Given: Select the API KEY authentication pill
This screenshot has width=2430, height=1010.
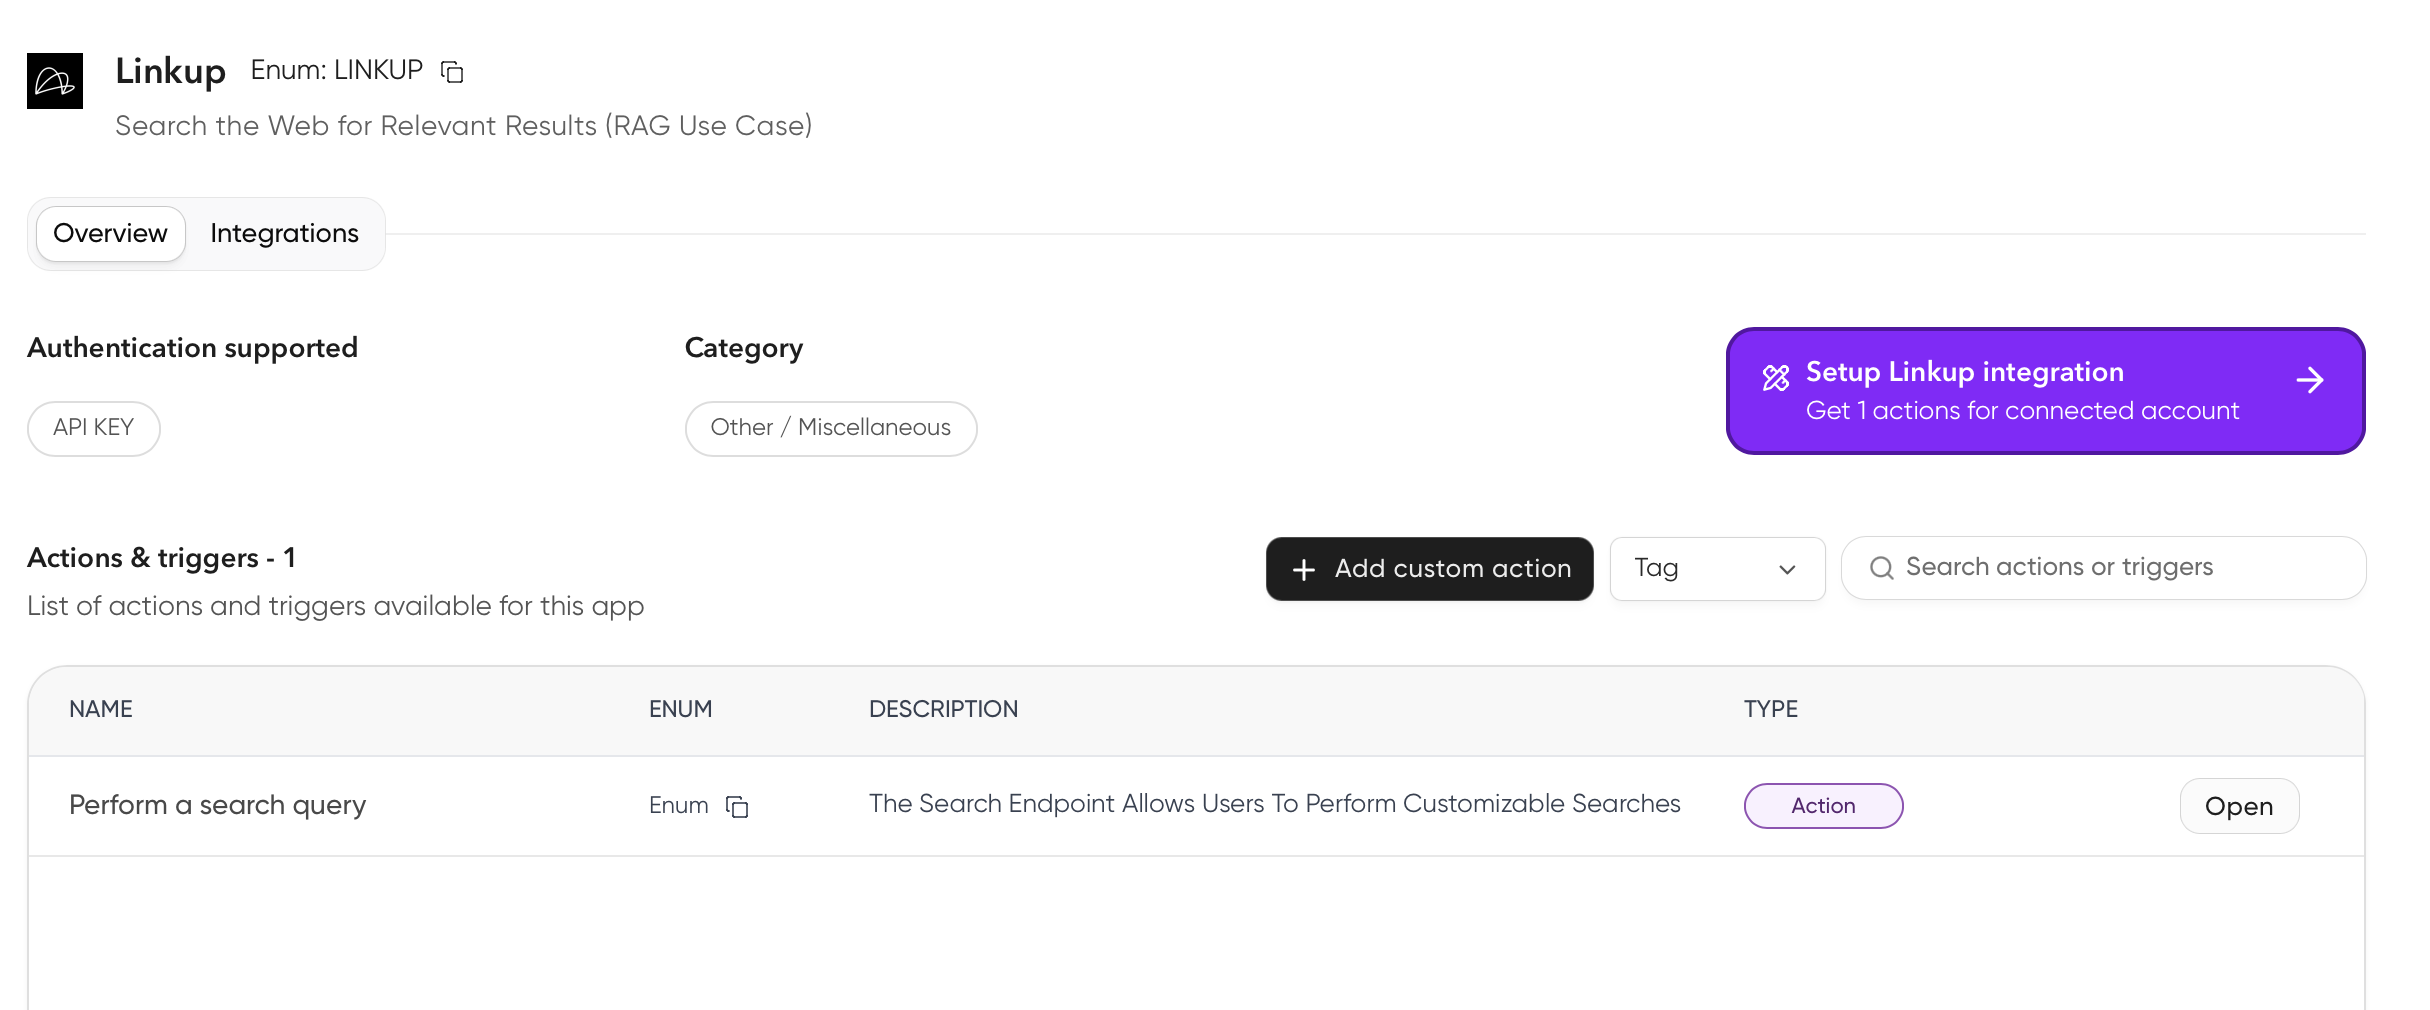Looking at the screenshot, I should coord(93,427).
